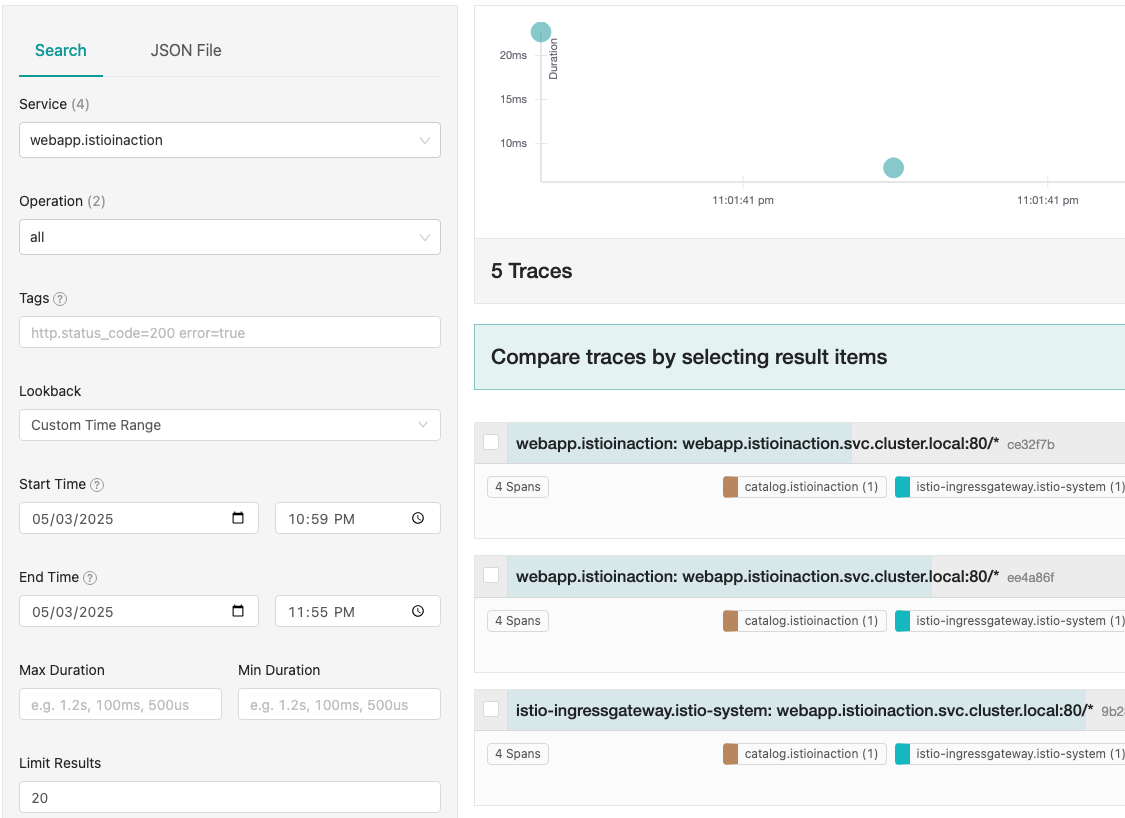Expand the Operation dropdown set to all
This screenshot has height=818, width=1125.
(x=230, y=237)
